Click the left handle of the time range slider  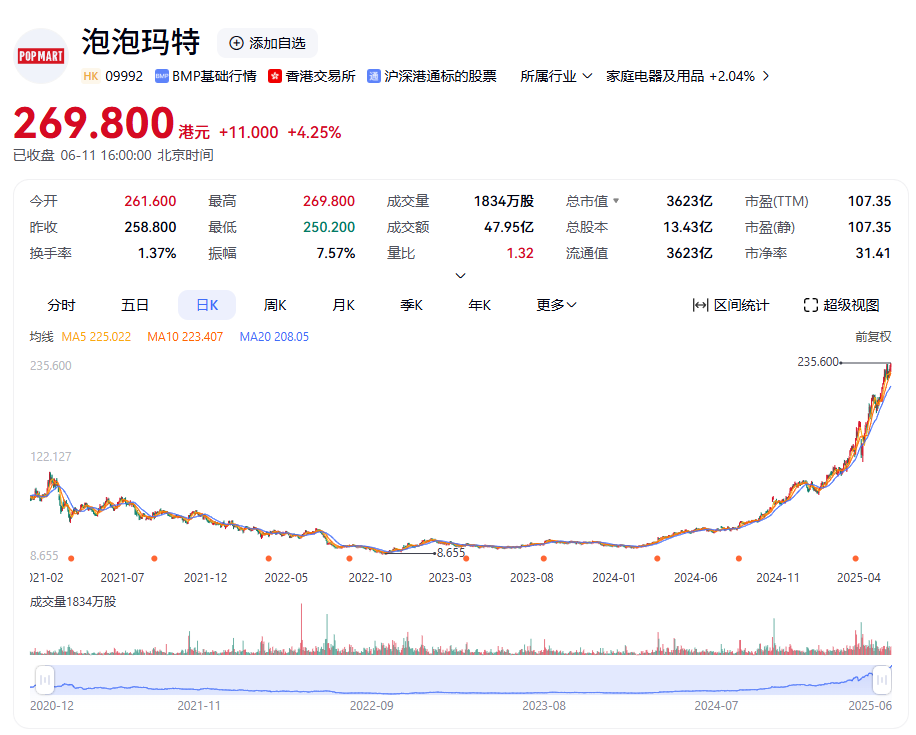(x=44, y=680)
